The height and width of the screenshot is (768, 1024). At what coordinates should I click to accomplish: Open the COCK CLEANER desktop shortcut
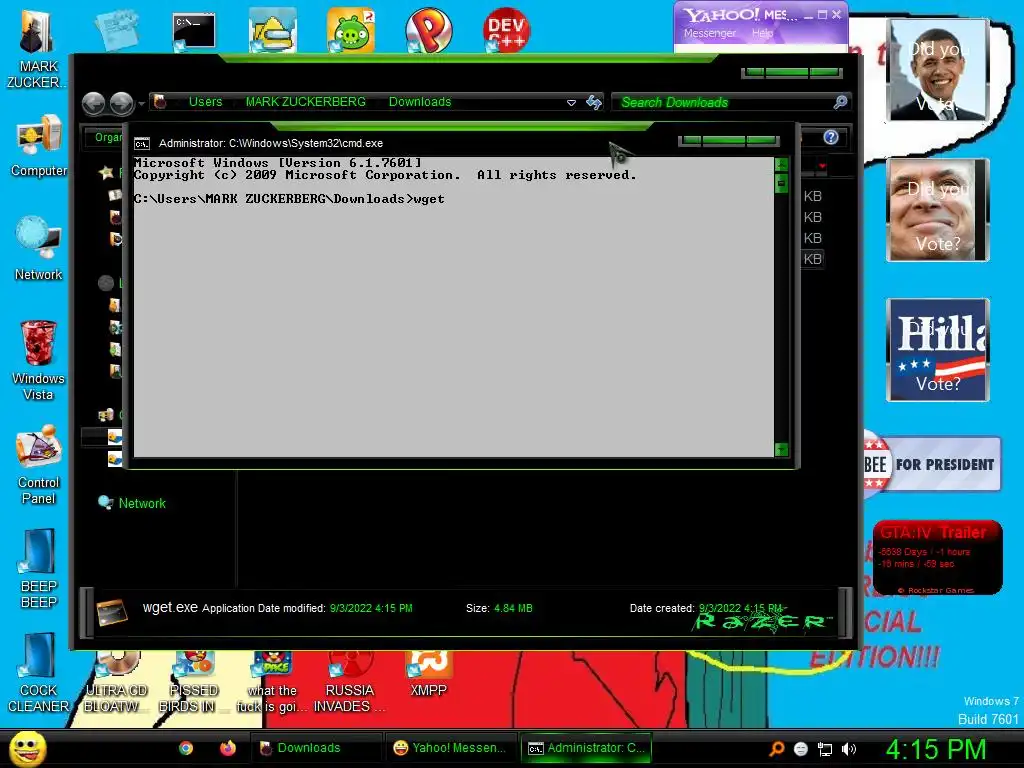(x=38, y=673)
